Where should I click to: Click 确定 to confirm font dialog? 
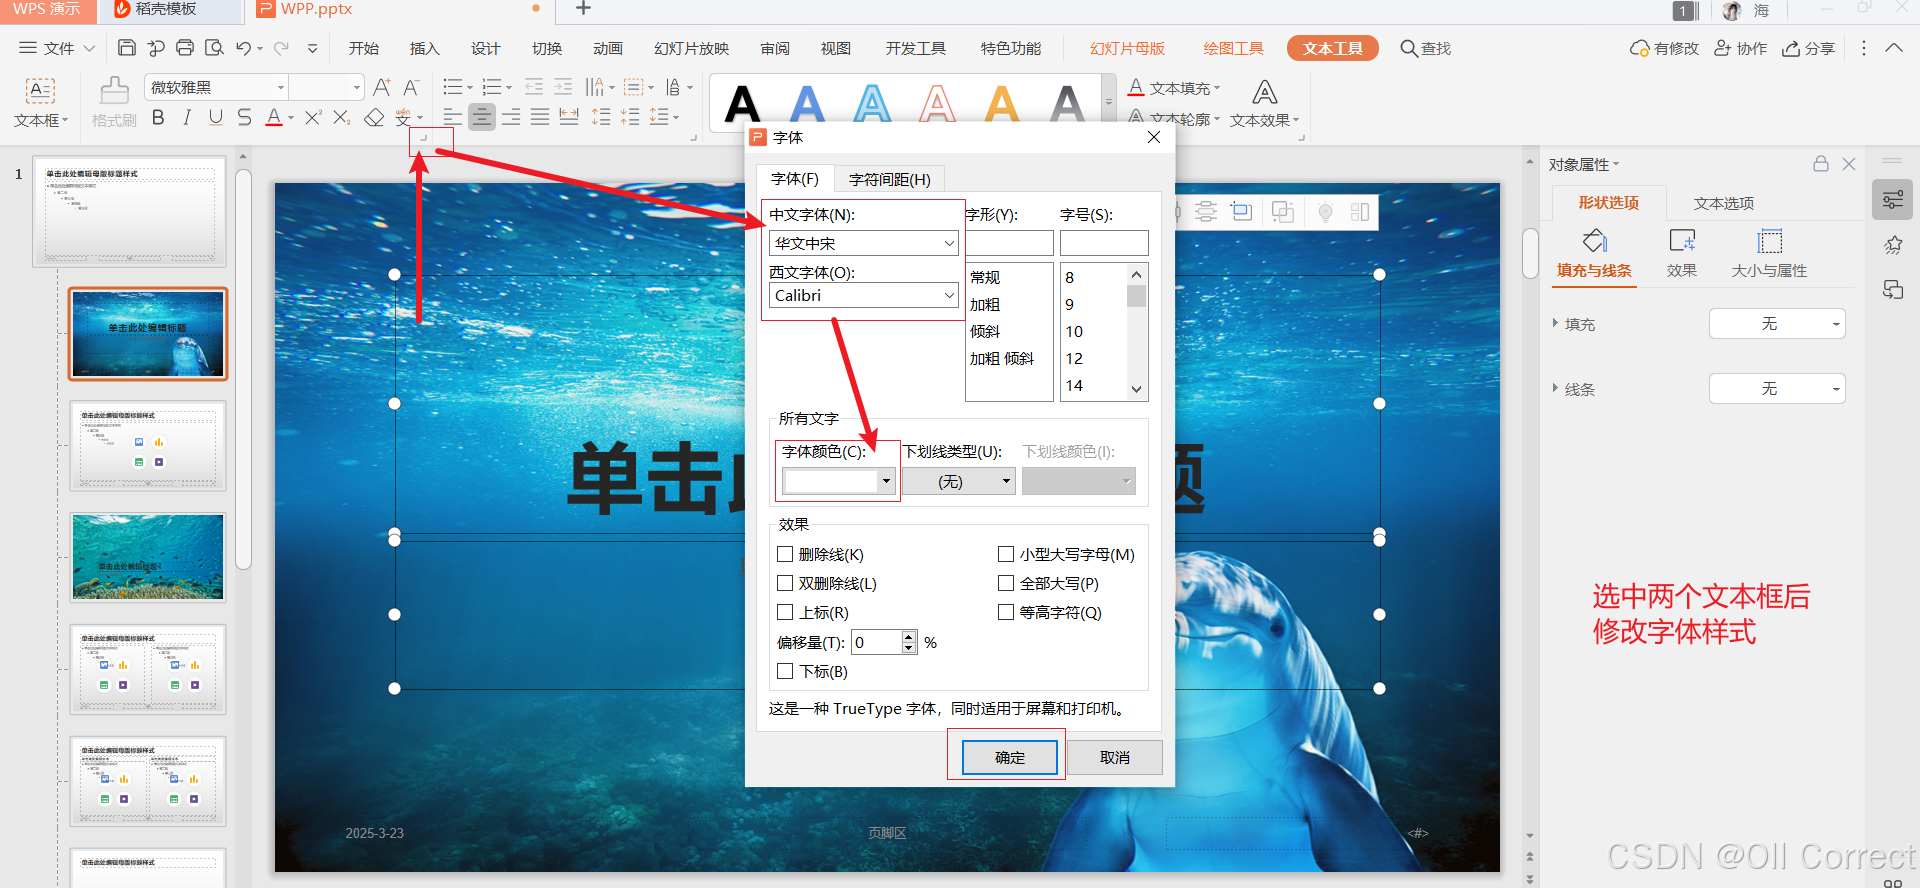[1010, 757]
